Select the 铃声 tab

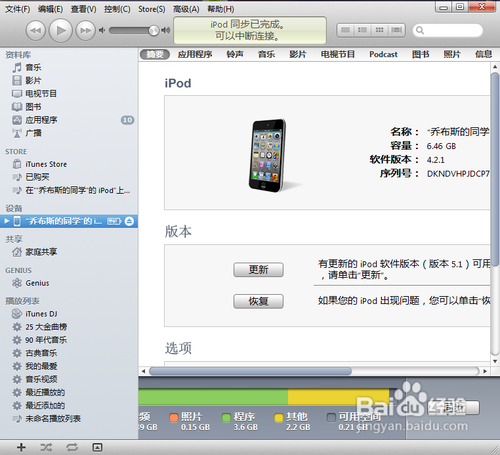[235, 54]
